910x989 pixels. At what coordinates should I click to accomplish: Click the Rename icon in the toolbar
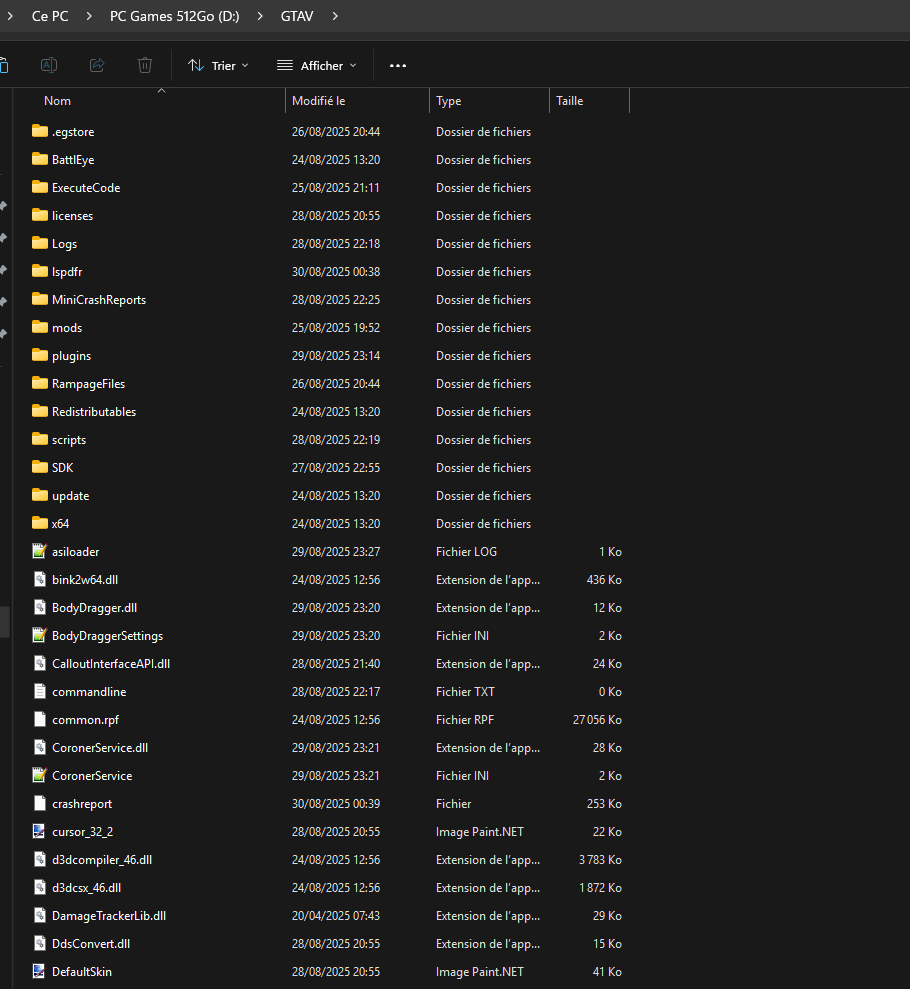point(48,65)
